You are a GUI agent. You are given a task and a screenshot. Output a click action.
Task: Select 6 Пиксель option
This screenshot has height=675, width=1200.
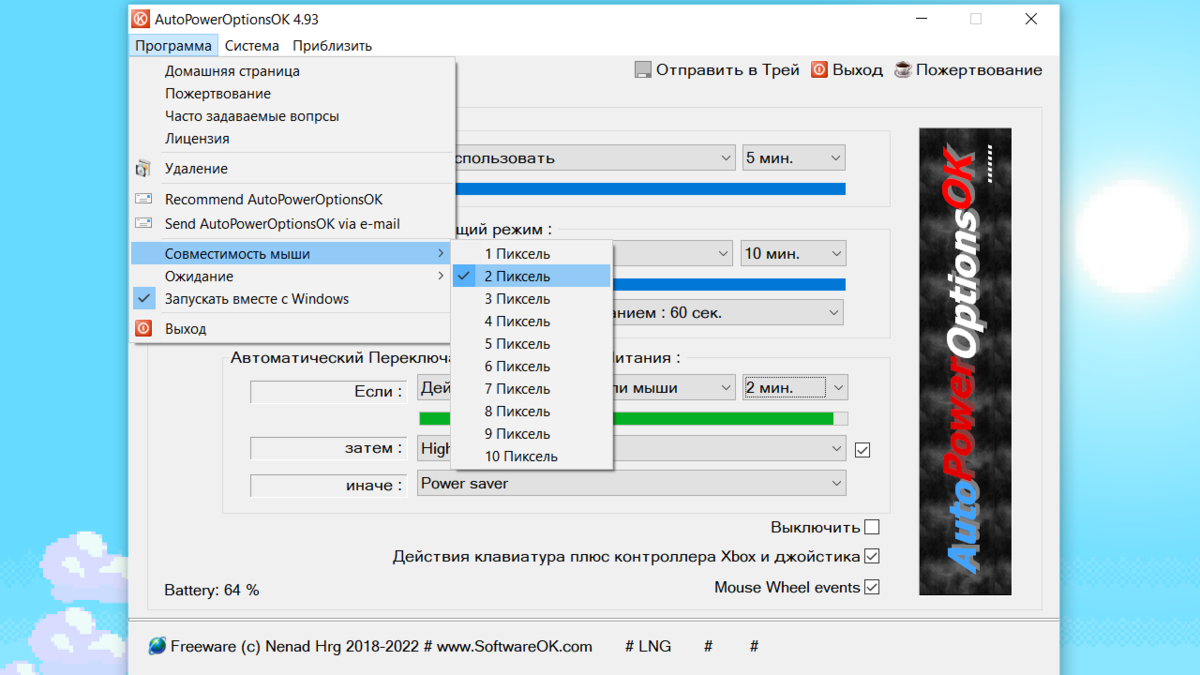pos(532,366)
